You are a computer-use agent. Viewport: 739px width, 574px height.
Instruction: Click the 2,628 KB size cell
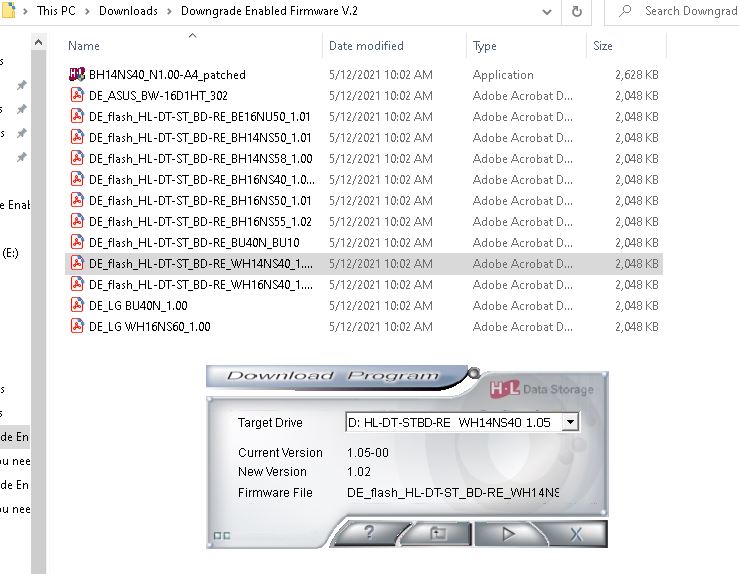tap(636, 74)
